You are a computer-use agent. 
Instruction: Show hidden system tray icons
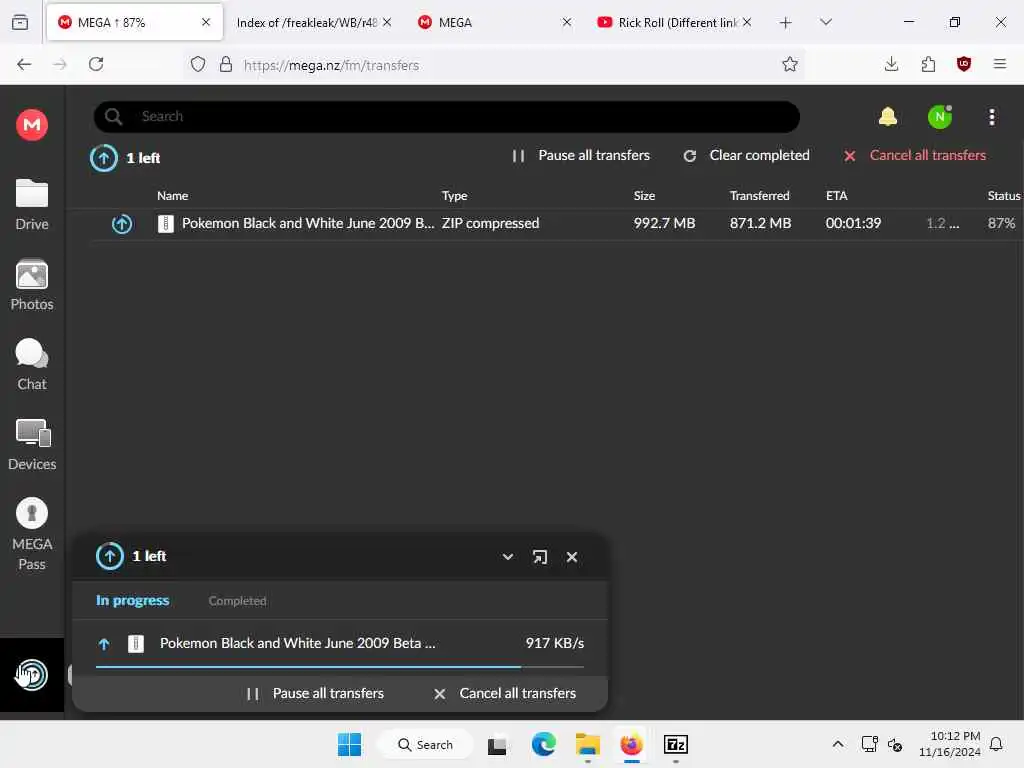[838, 744]
